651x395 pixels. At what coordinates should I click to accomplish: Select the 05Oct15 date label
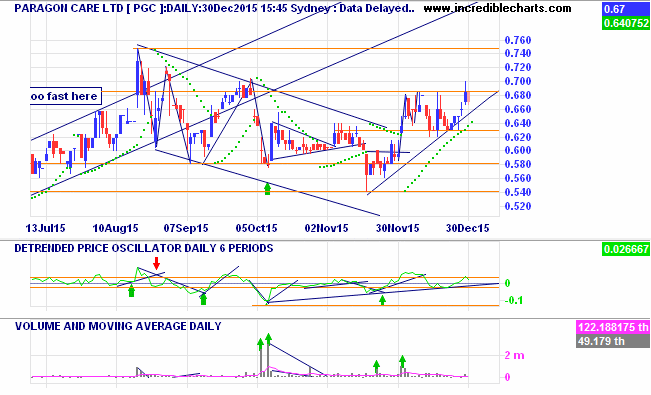pyautogui.click(x=256, y=228)
